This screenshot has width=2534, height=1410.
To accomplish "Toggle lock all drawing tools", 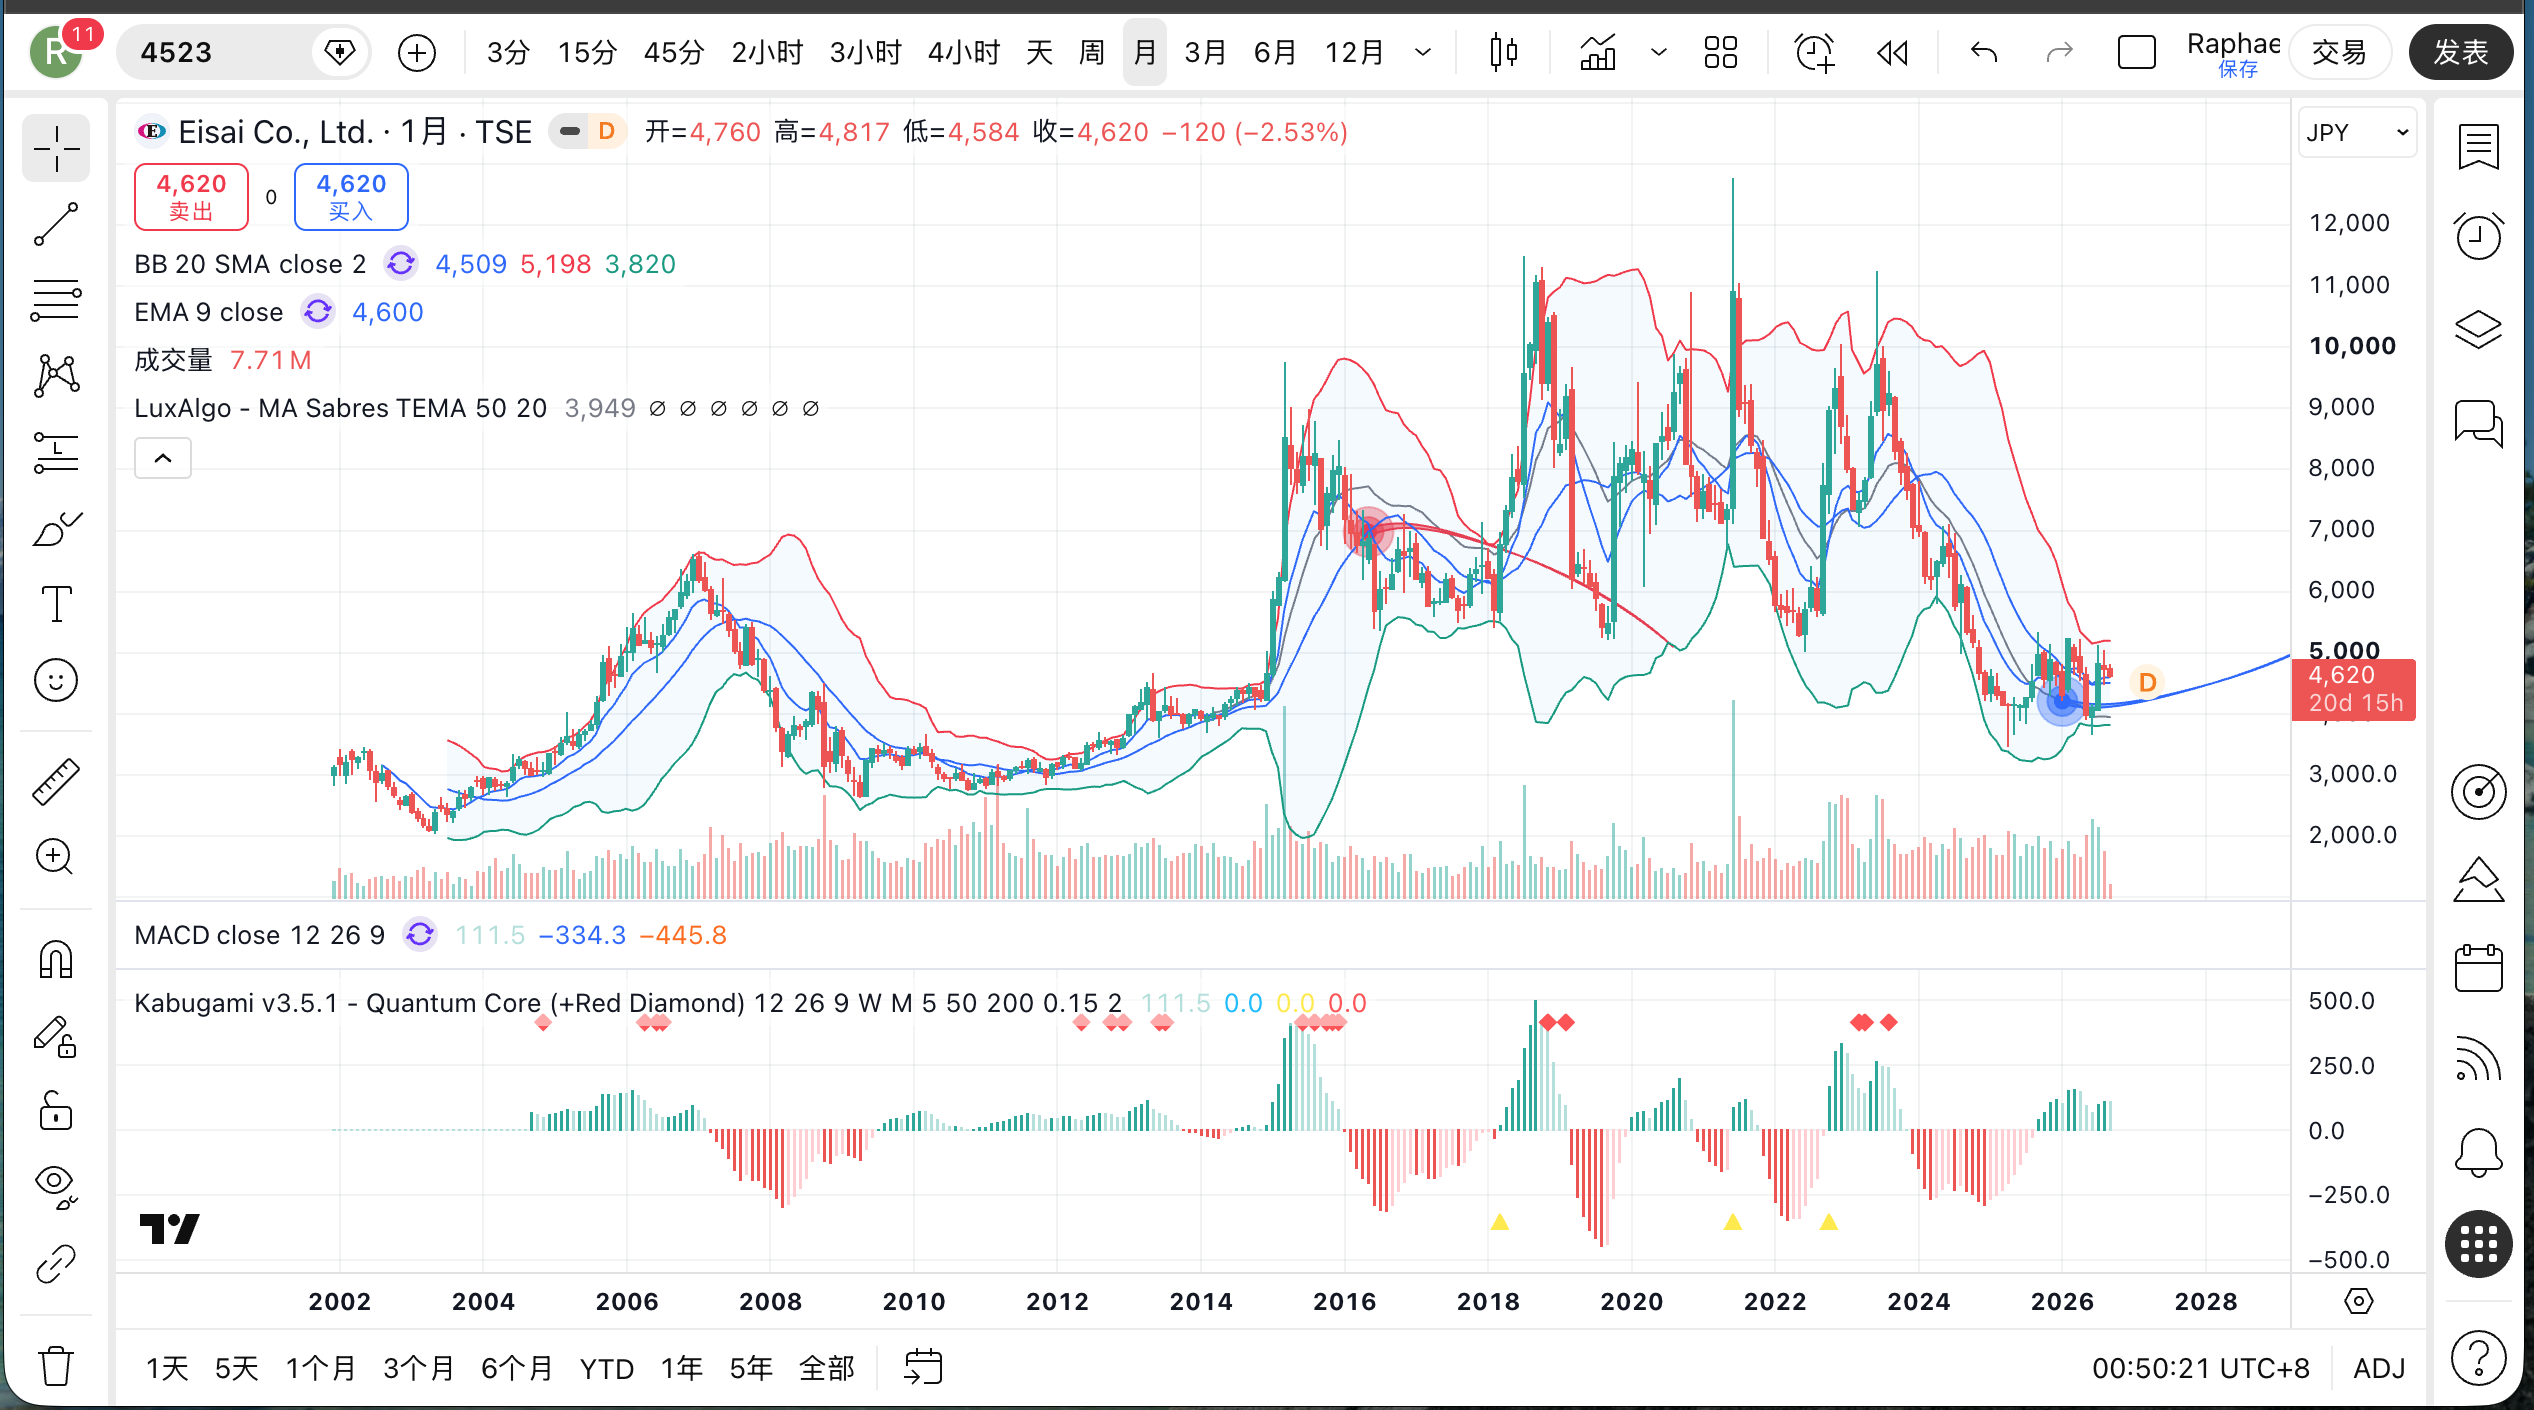I will 56,1111.
